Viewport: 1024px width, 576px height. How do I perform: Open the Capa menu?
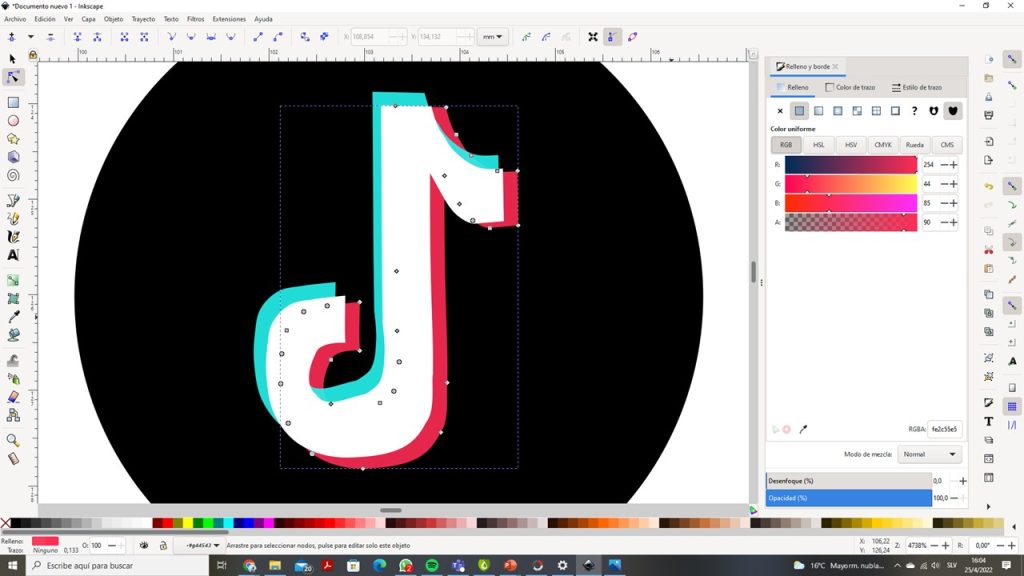click(x=88, y=19)
